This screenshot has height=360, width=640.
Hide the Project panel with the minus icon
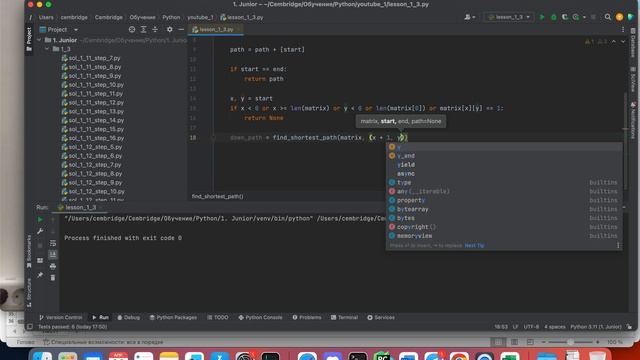pos(181,29)
